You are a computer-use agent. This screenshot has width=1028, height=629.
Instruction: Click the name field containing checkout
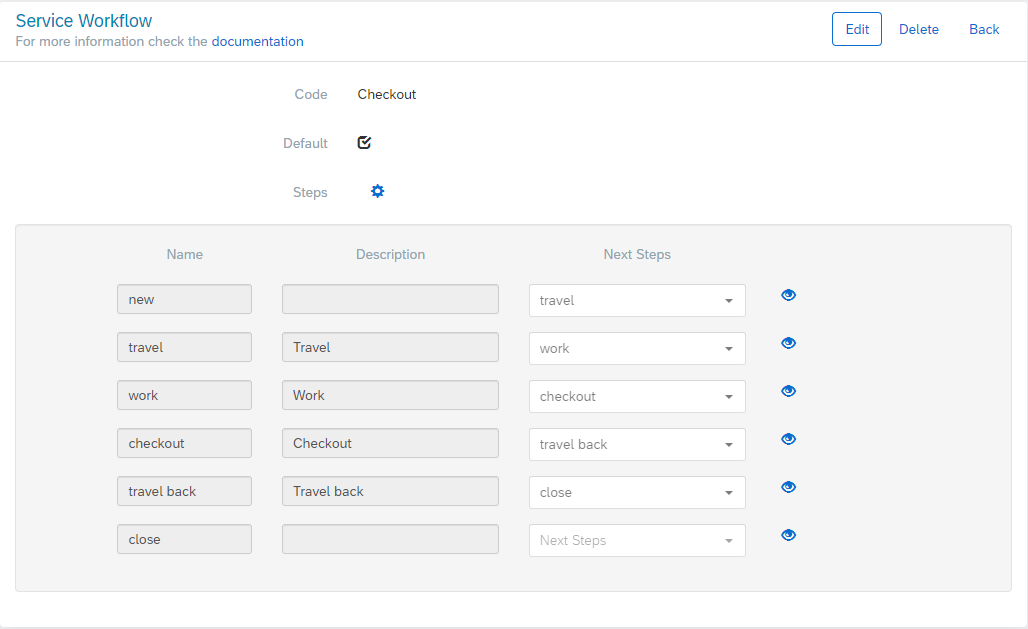point(184,443)
